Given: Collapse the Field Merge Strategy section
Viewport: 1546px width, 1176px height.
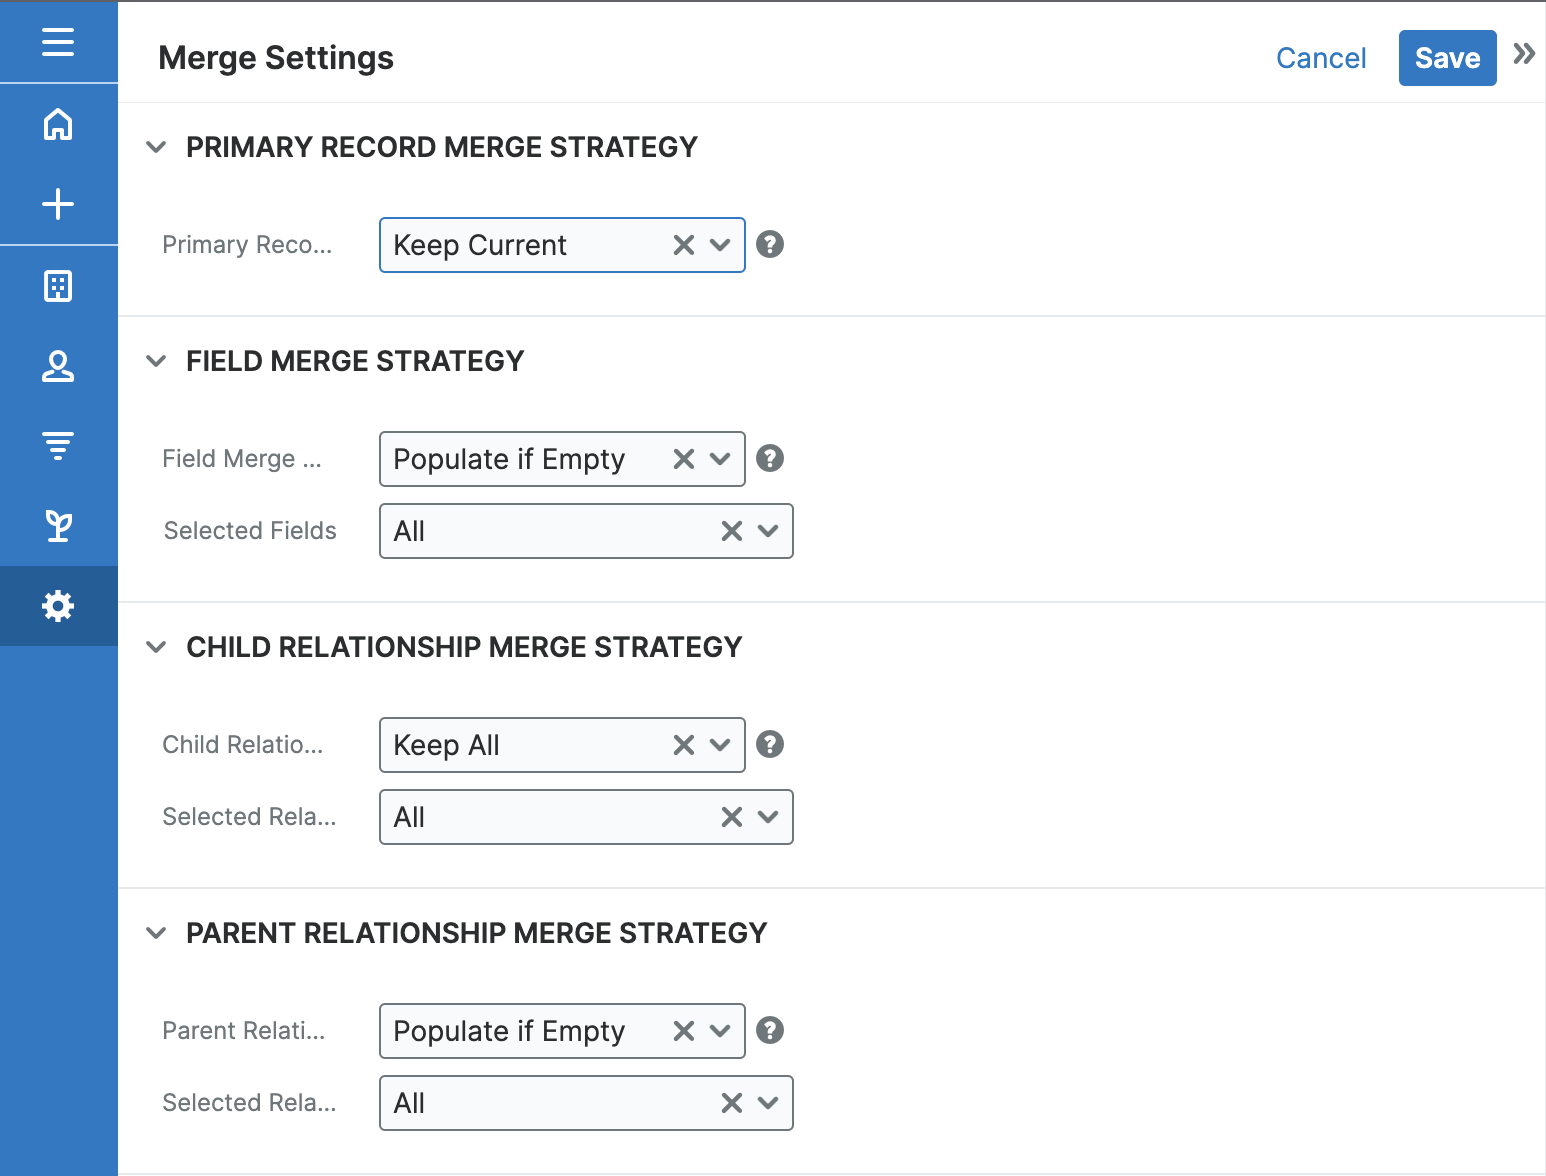Looking at the screenshot, I should pyautogui.click(x=156, y=361).
